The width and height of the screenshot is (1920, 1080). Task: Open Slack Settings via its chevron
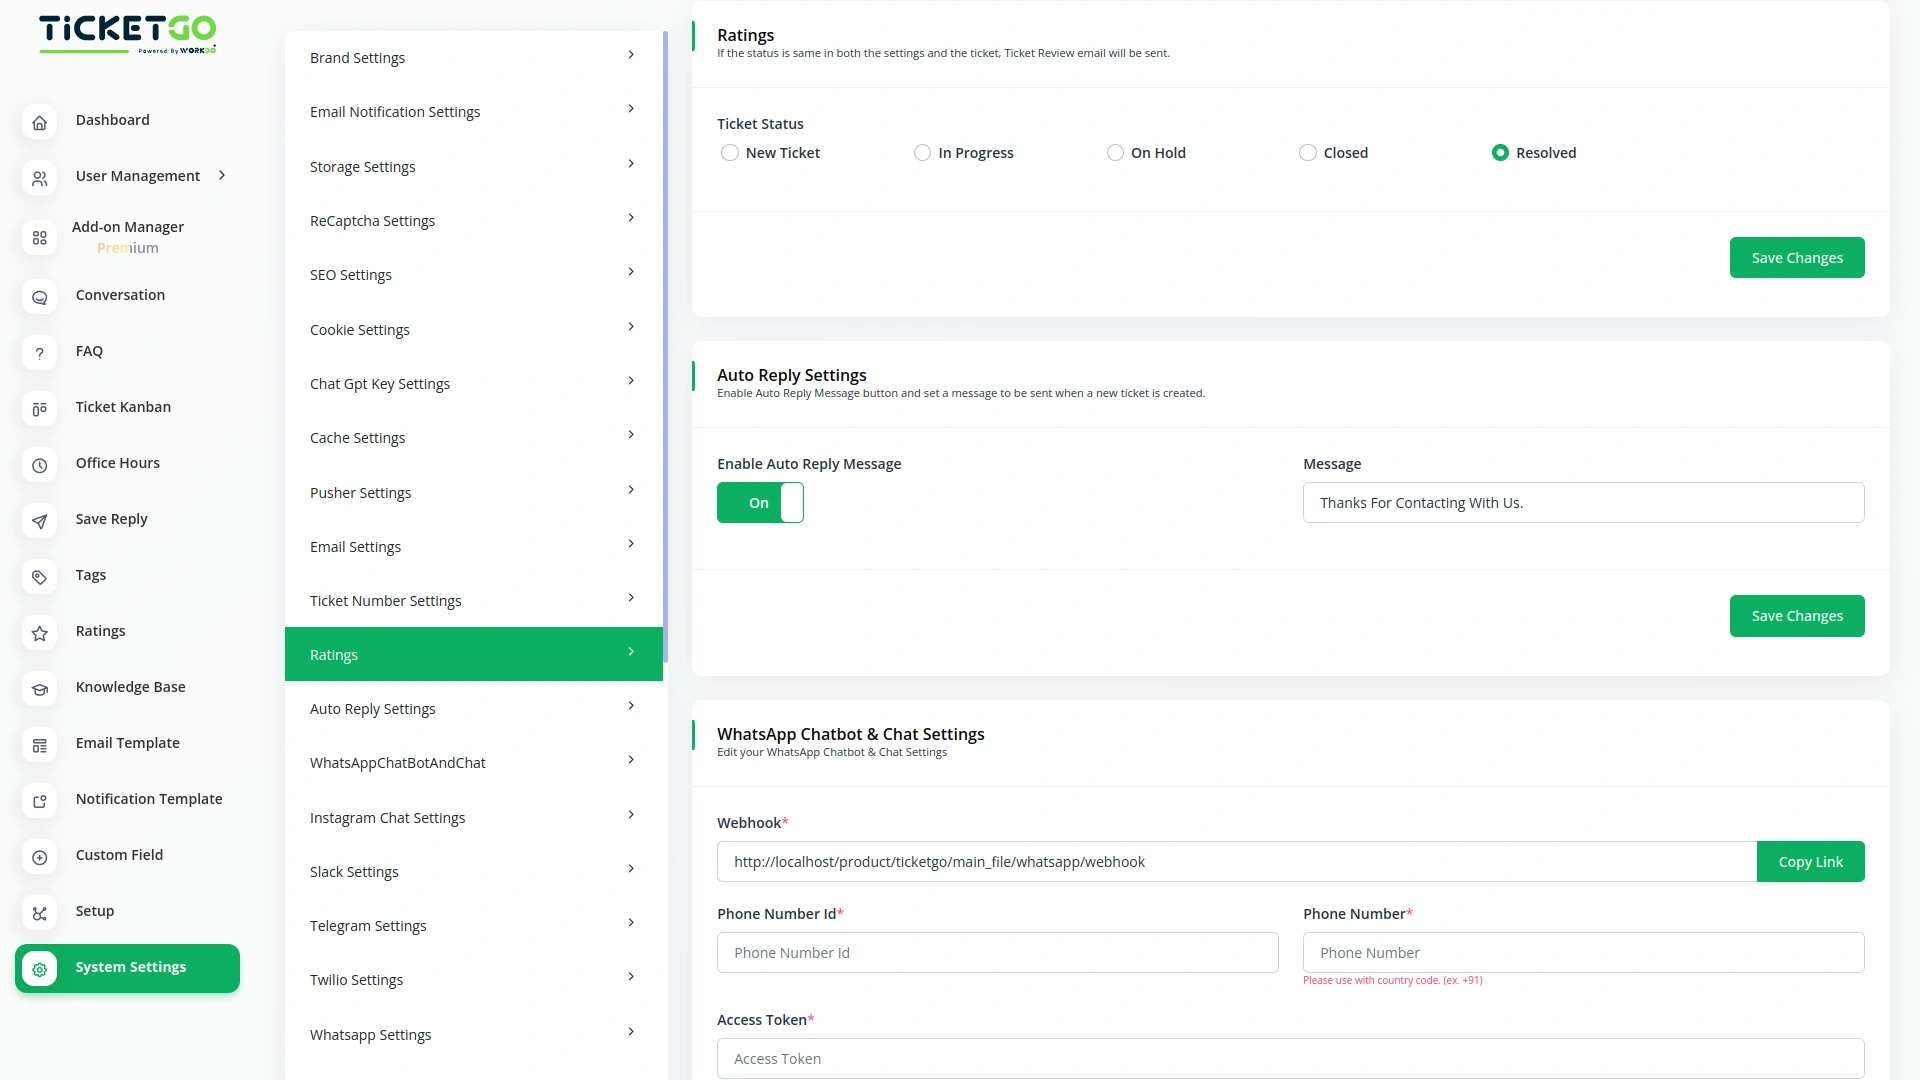point(630,869)
